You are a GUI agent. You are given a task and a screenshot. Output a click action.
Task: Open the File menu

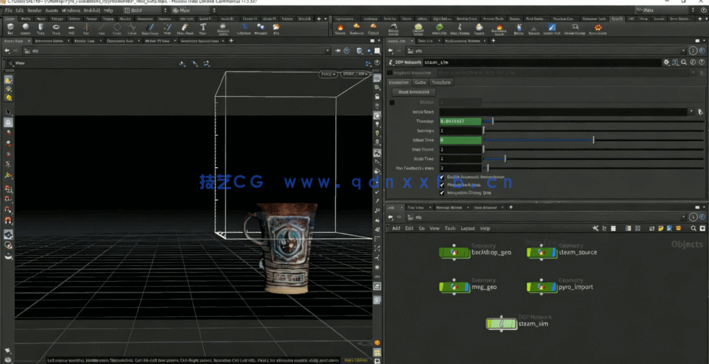(x=8, y=10)
